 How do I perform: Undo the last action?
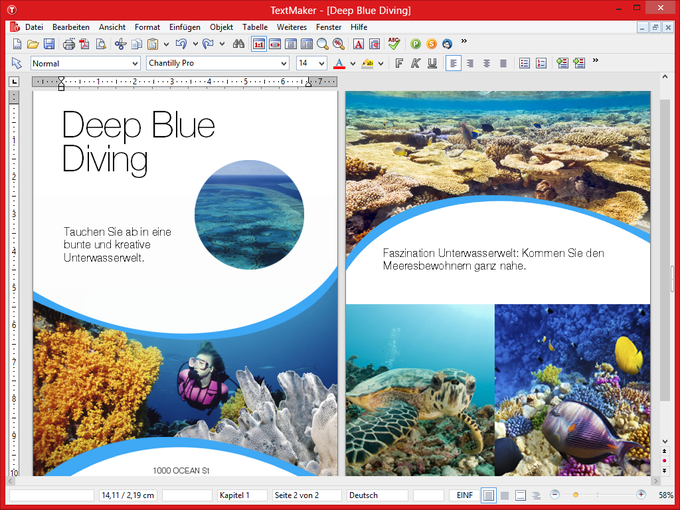(x=181, y=44)
